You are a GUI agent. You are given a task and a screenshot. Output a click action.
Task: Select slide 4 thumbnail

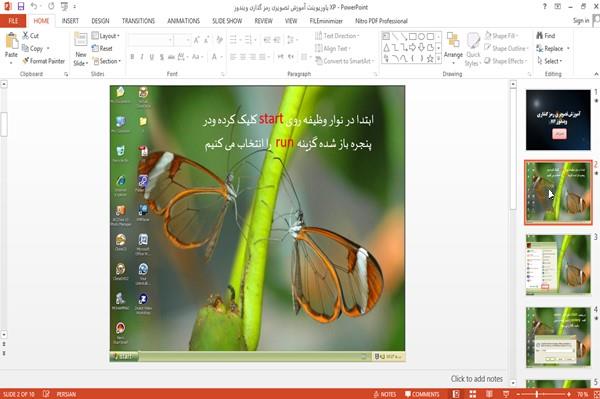(x=558, y=337)
